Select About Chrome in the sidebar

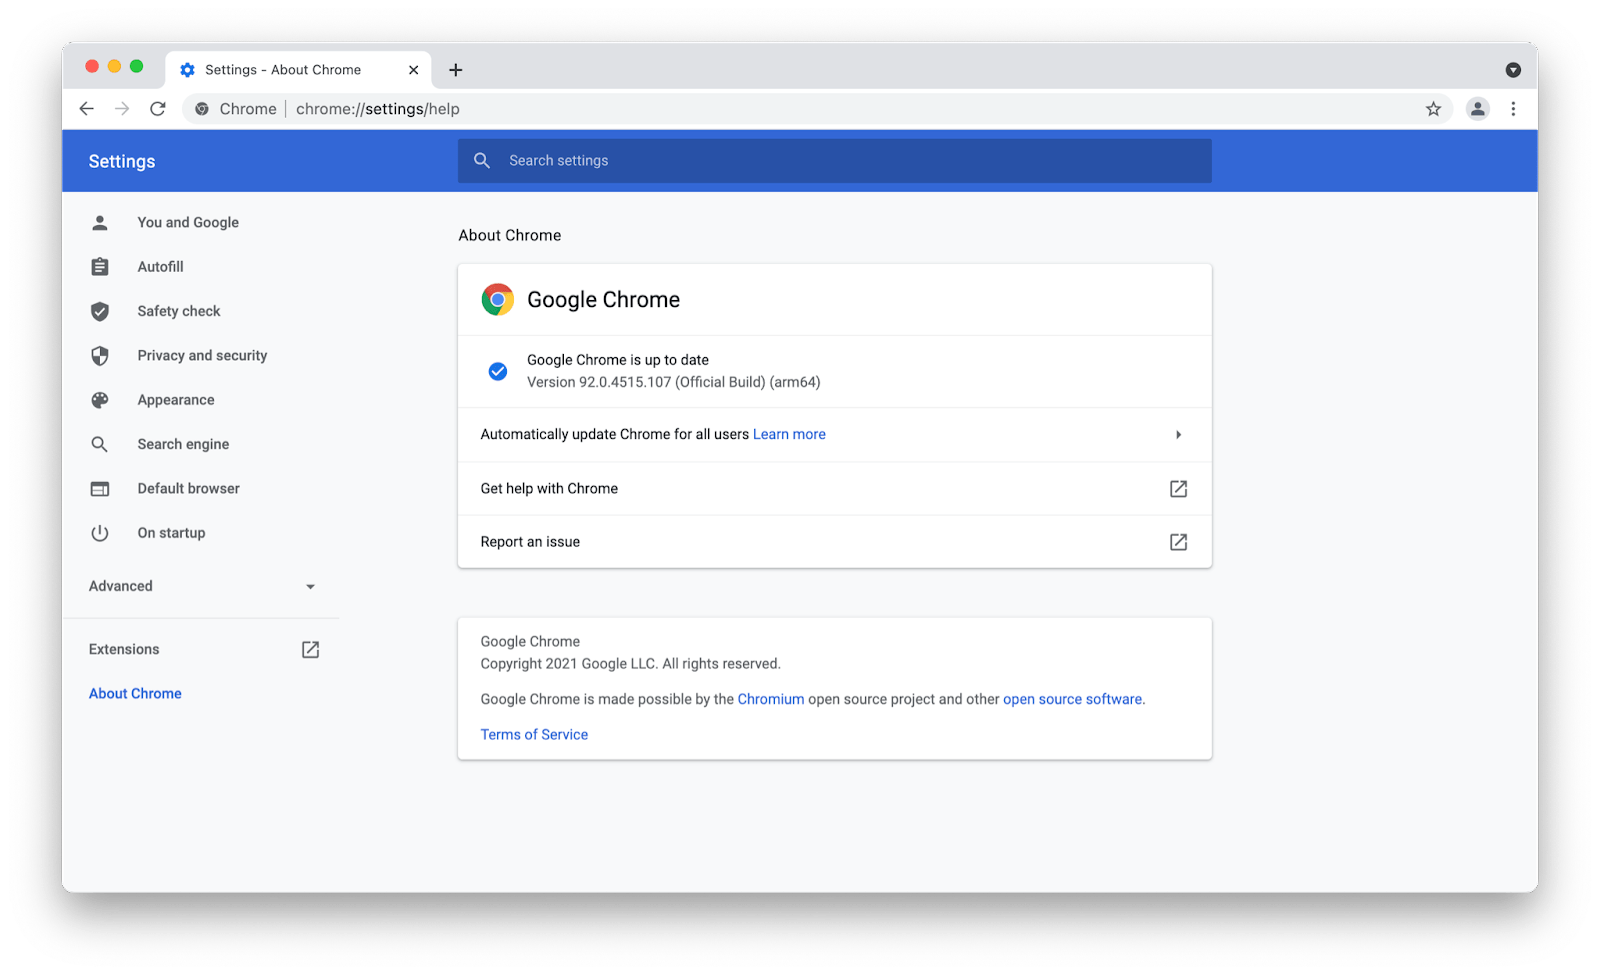(x=135, y=694)
